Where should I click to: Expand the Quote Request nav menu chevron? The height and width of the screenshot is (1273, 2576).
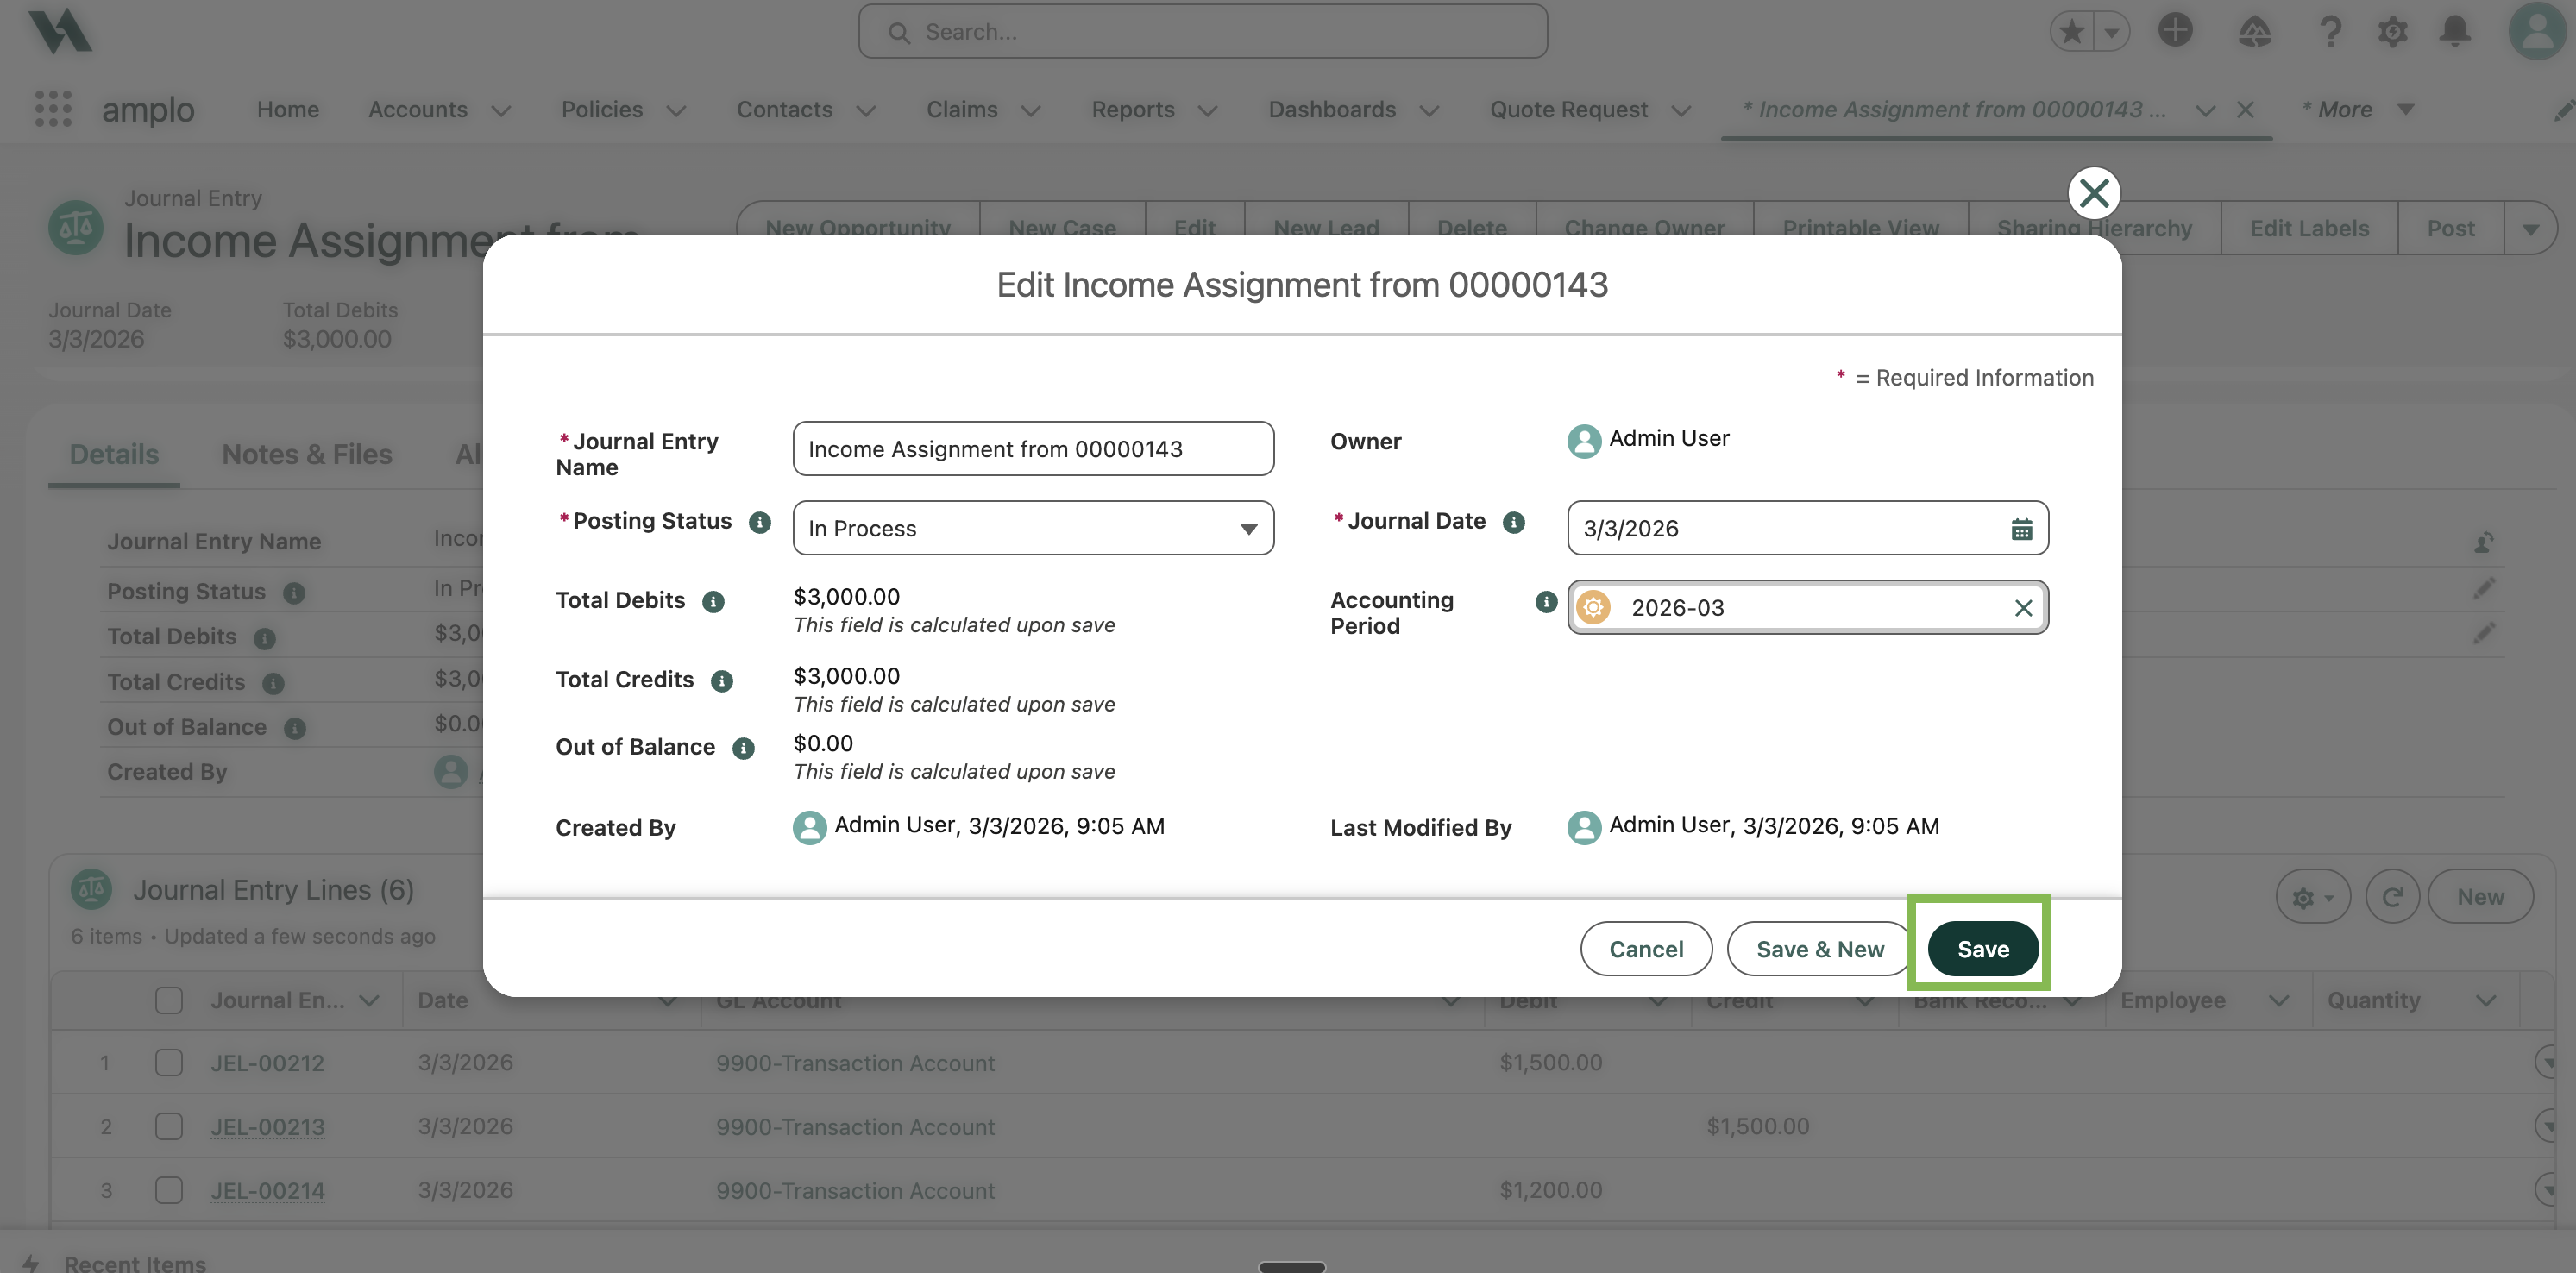1681,110
